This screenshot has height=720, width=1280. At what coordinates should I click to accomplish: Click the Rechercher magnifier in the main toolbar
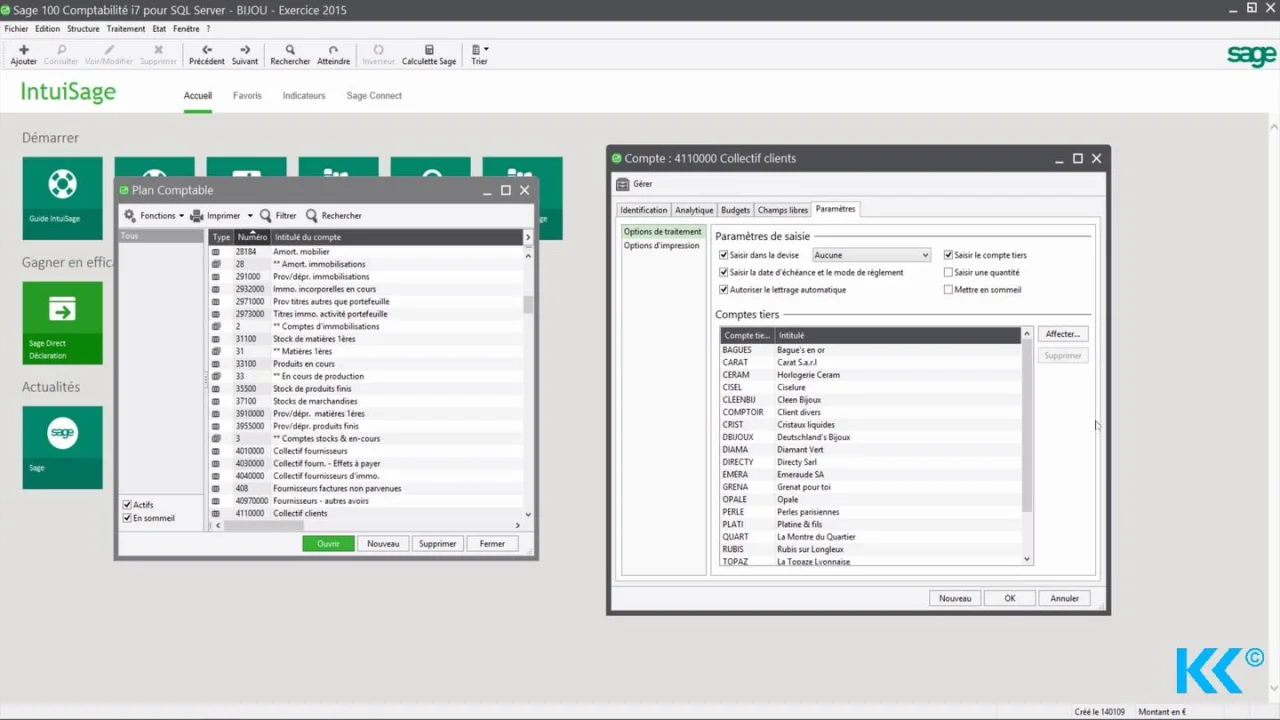tap(290, 50)
